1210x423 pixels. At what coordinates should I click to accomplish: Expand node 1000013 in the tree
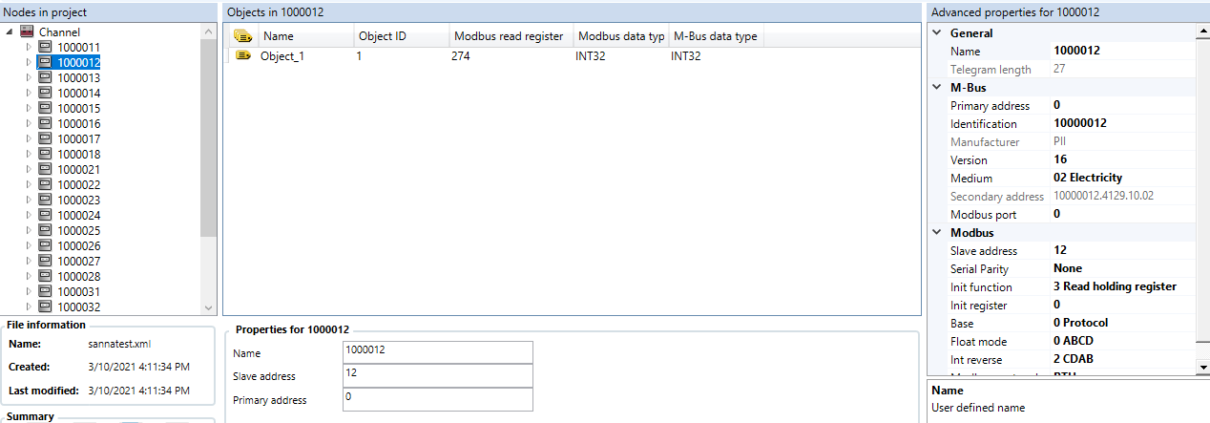click(x=29, y=77)
